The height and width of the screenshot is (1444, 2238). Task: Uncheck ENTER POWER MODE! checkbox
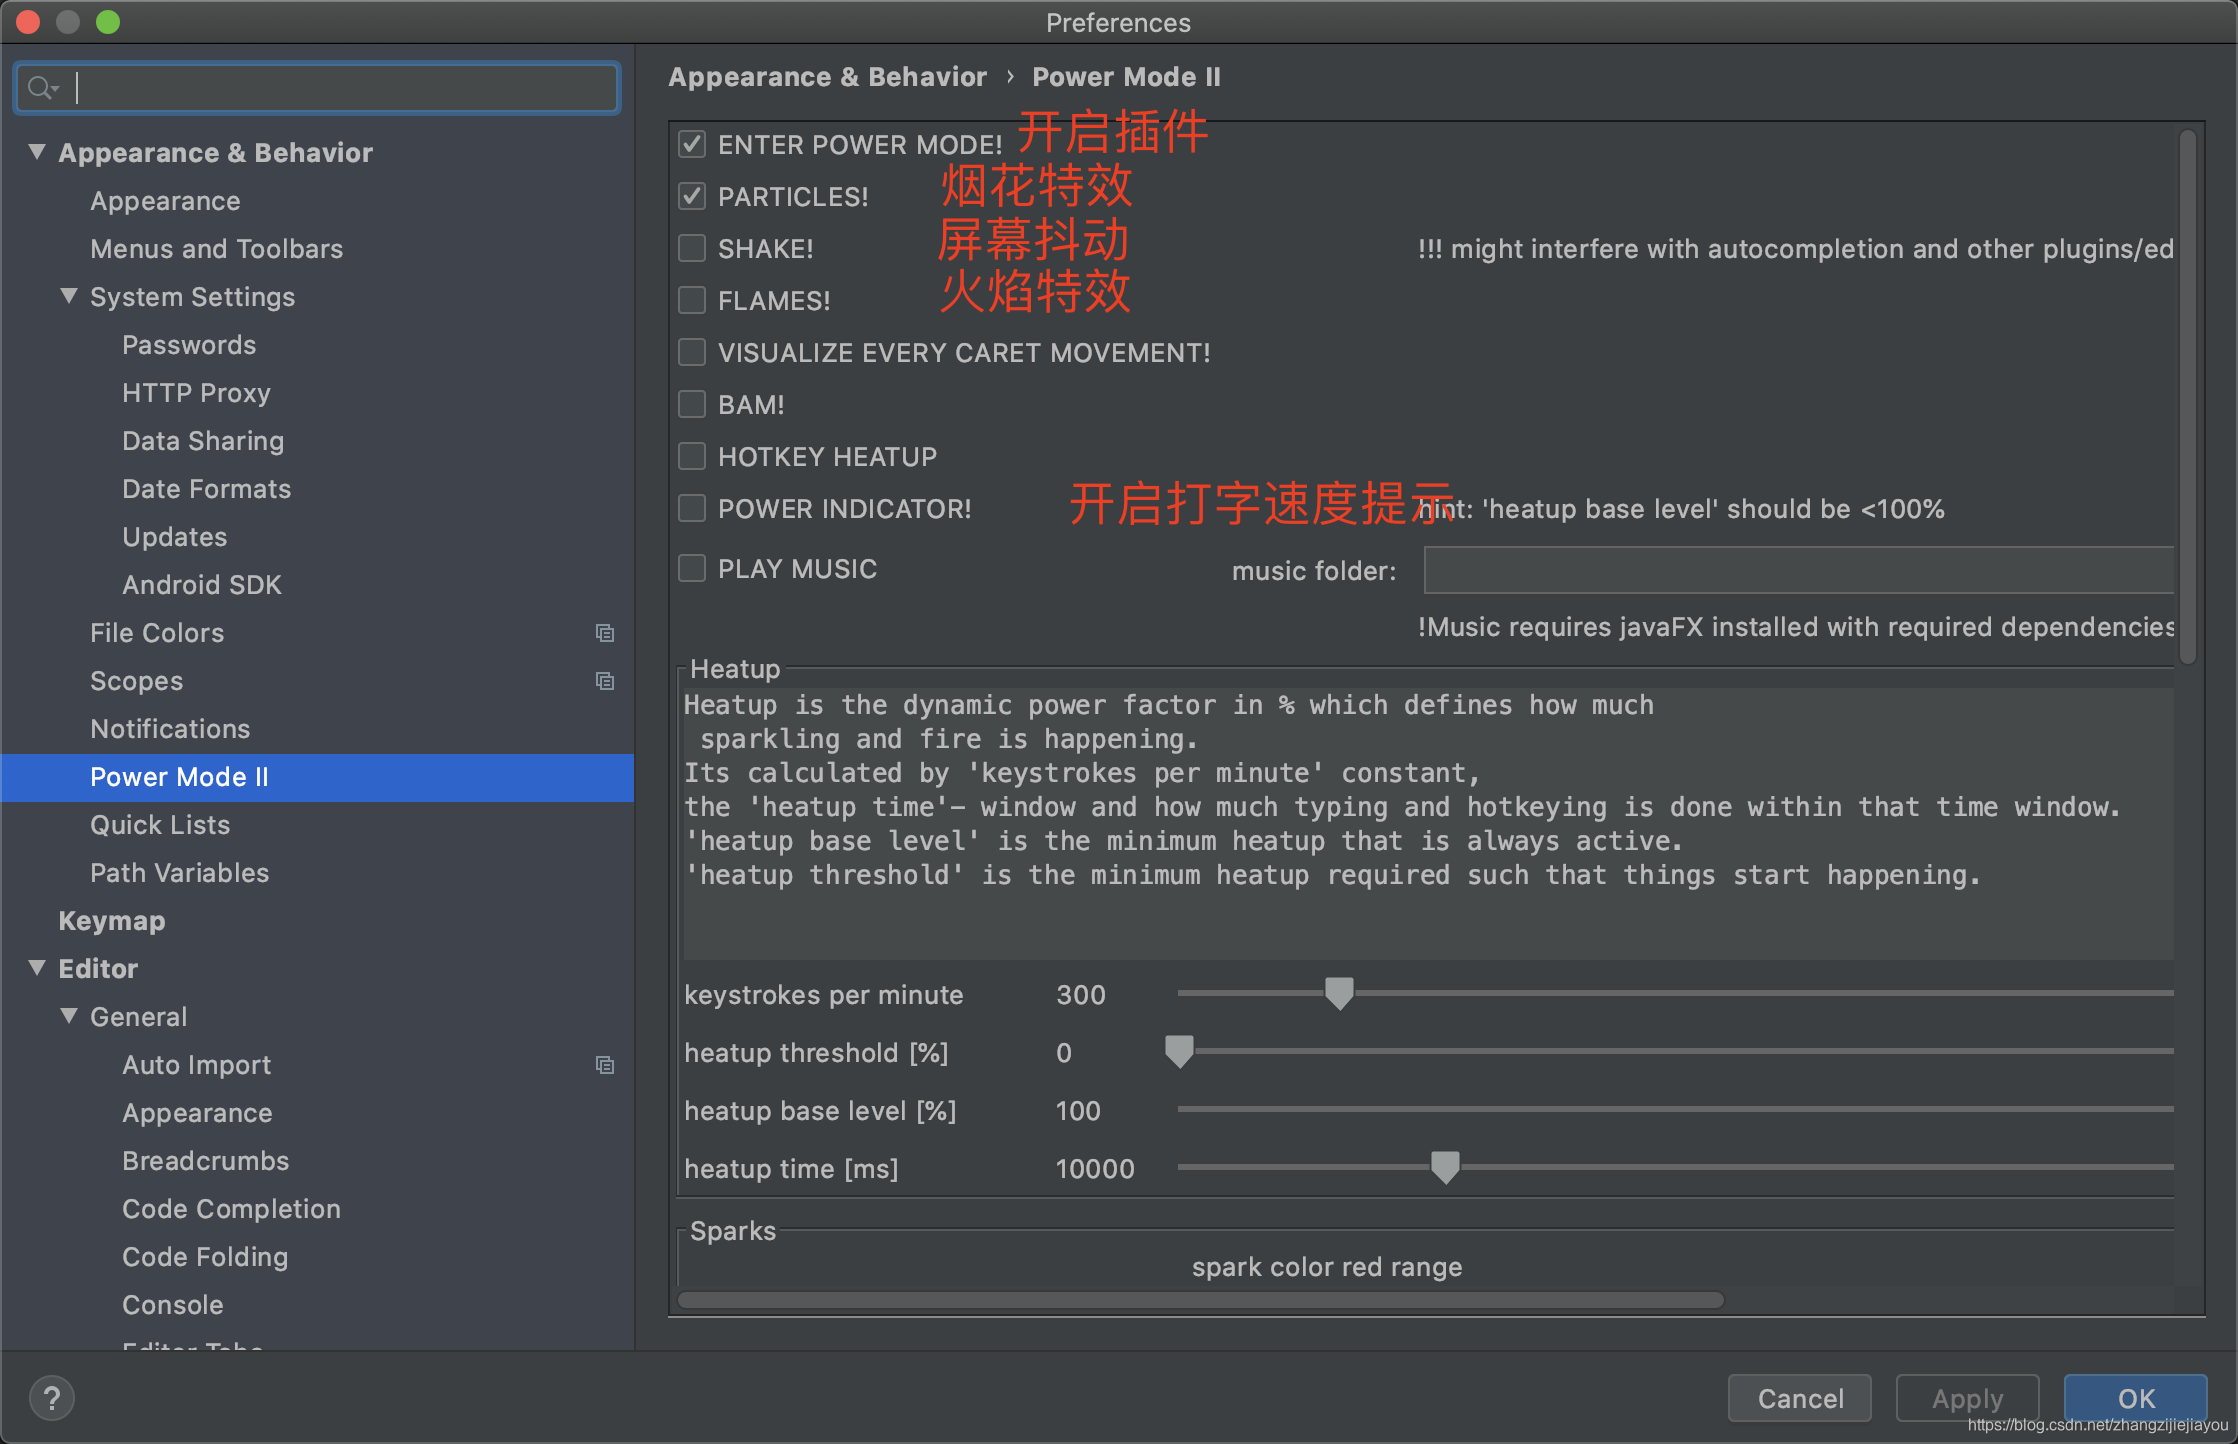click(x=692, y=144)
